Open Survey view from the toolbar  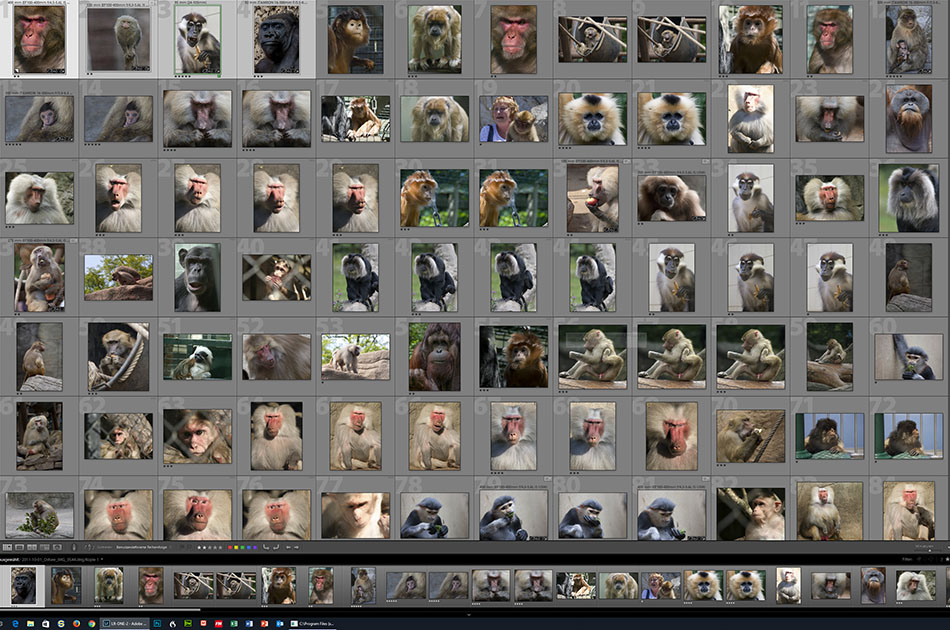click(x=45, y=547)
